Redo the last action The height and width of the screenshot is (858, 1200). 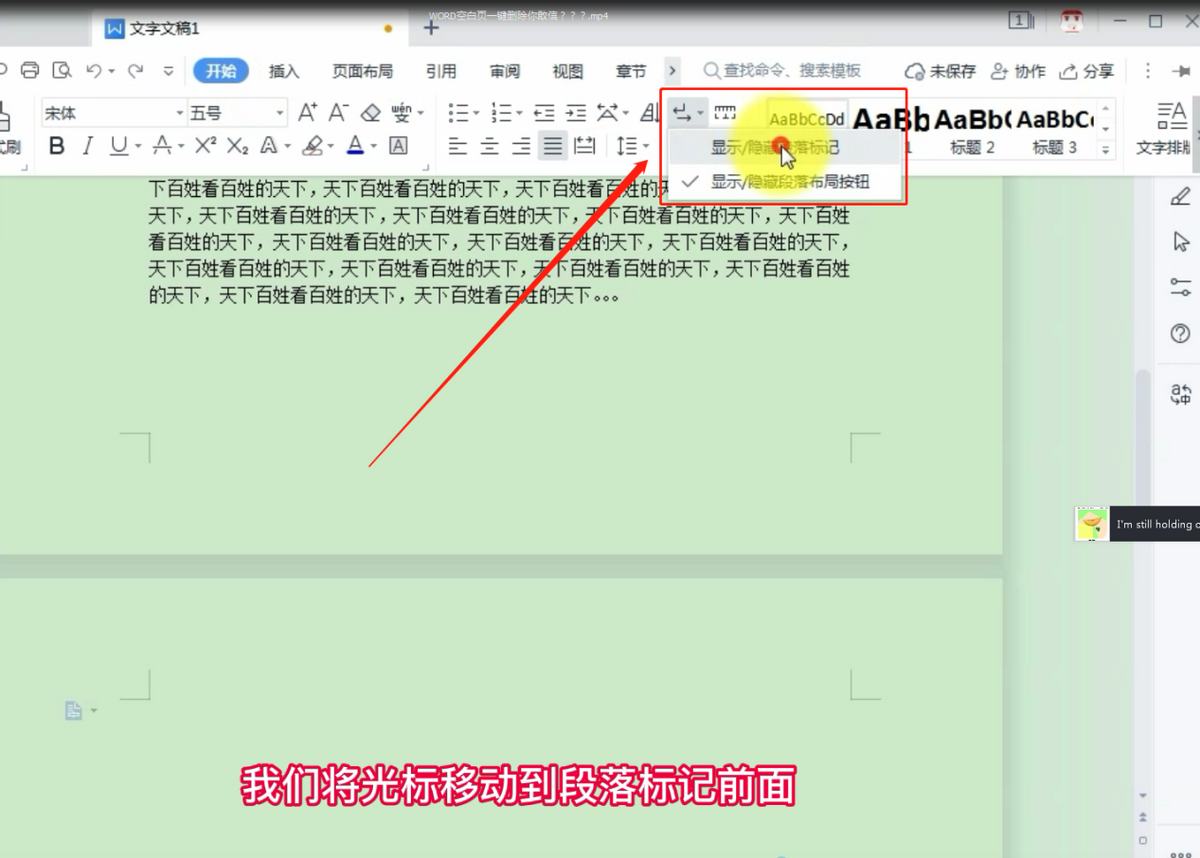(135, 70)
